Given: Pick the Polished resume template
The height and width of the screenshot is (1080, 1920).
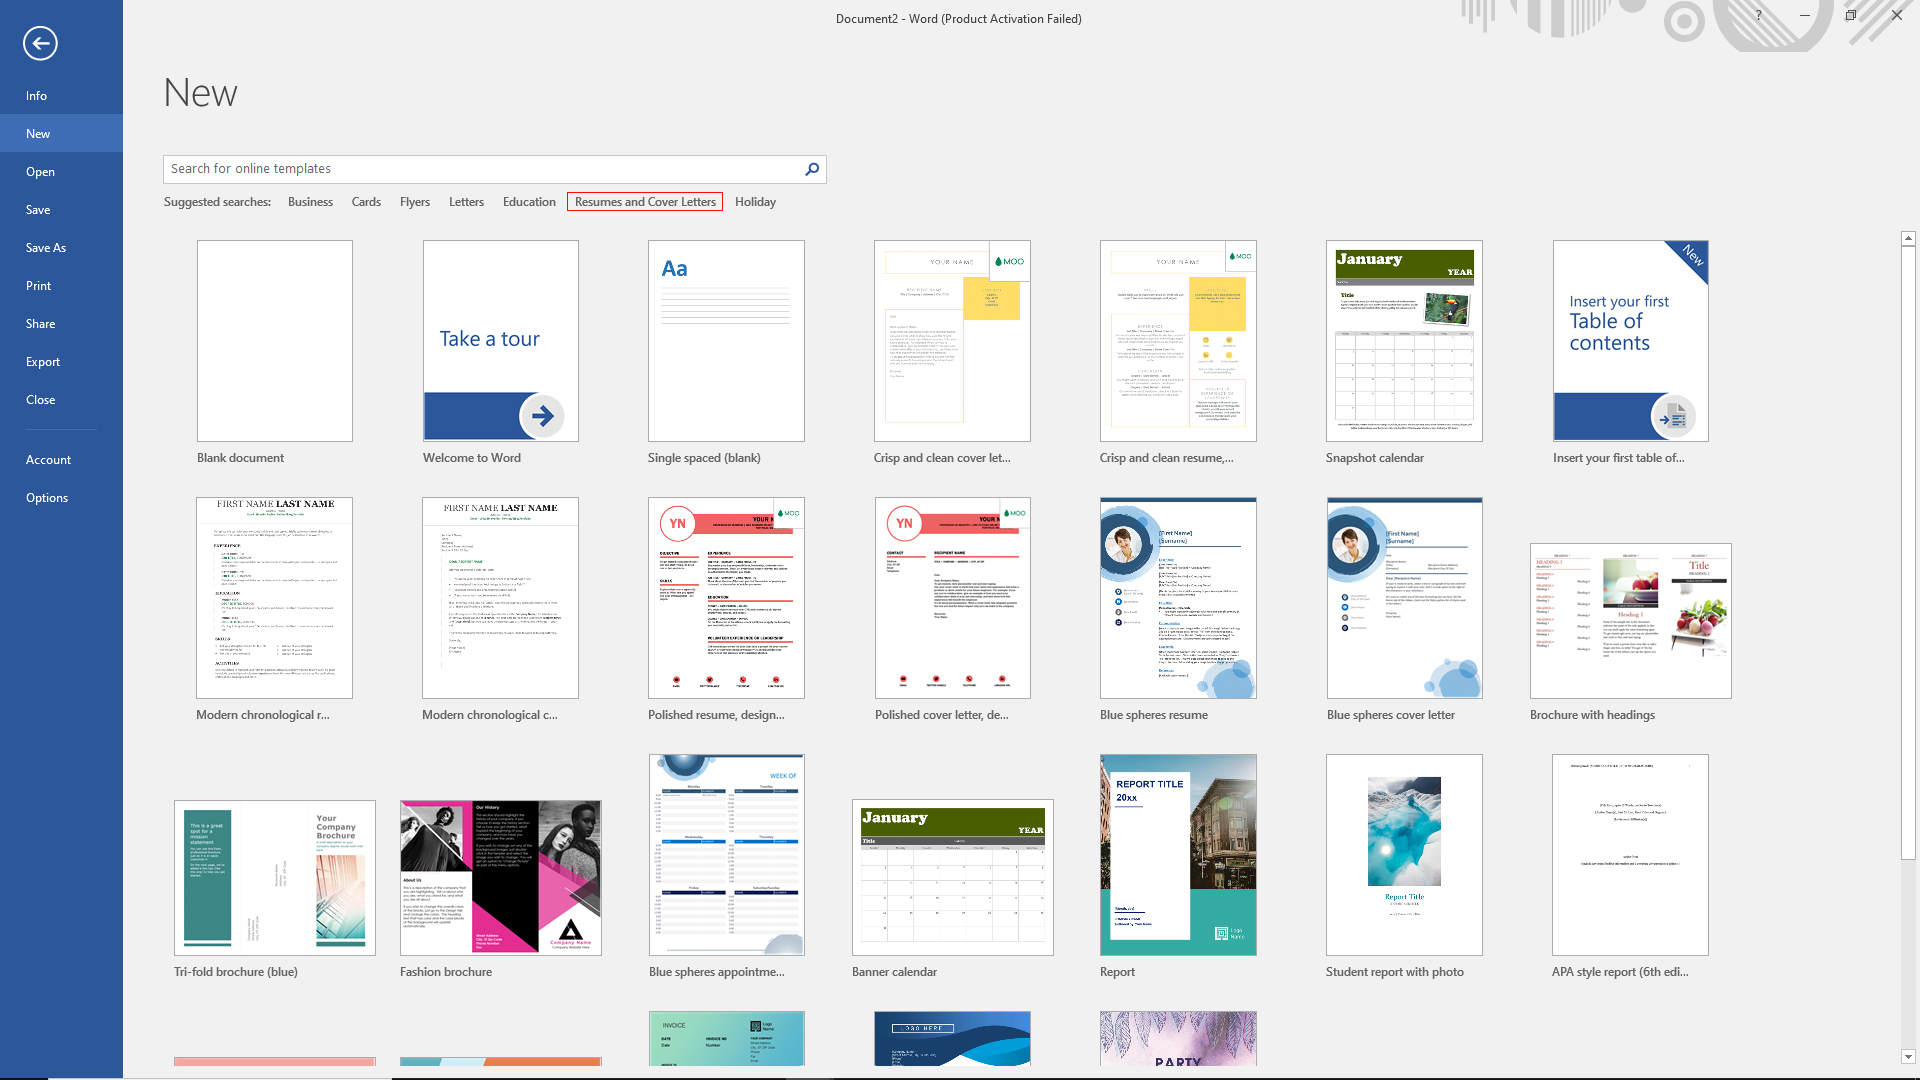Looking at the screenshot, I should (726, 598).
